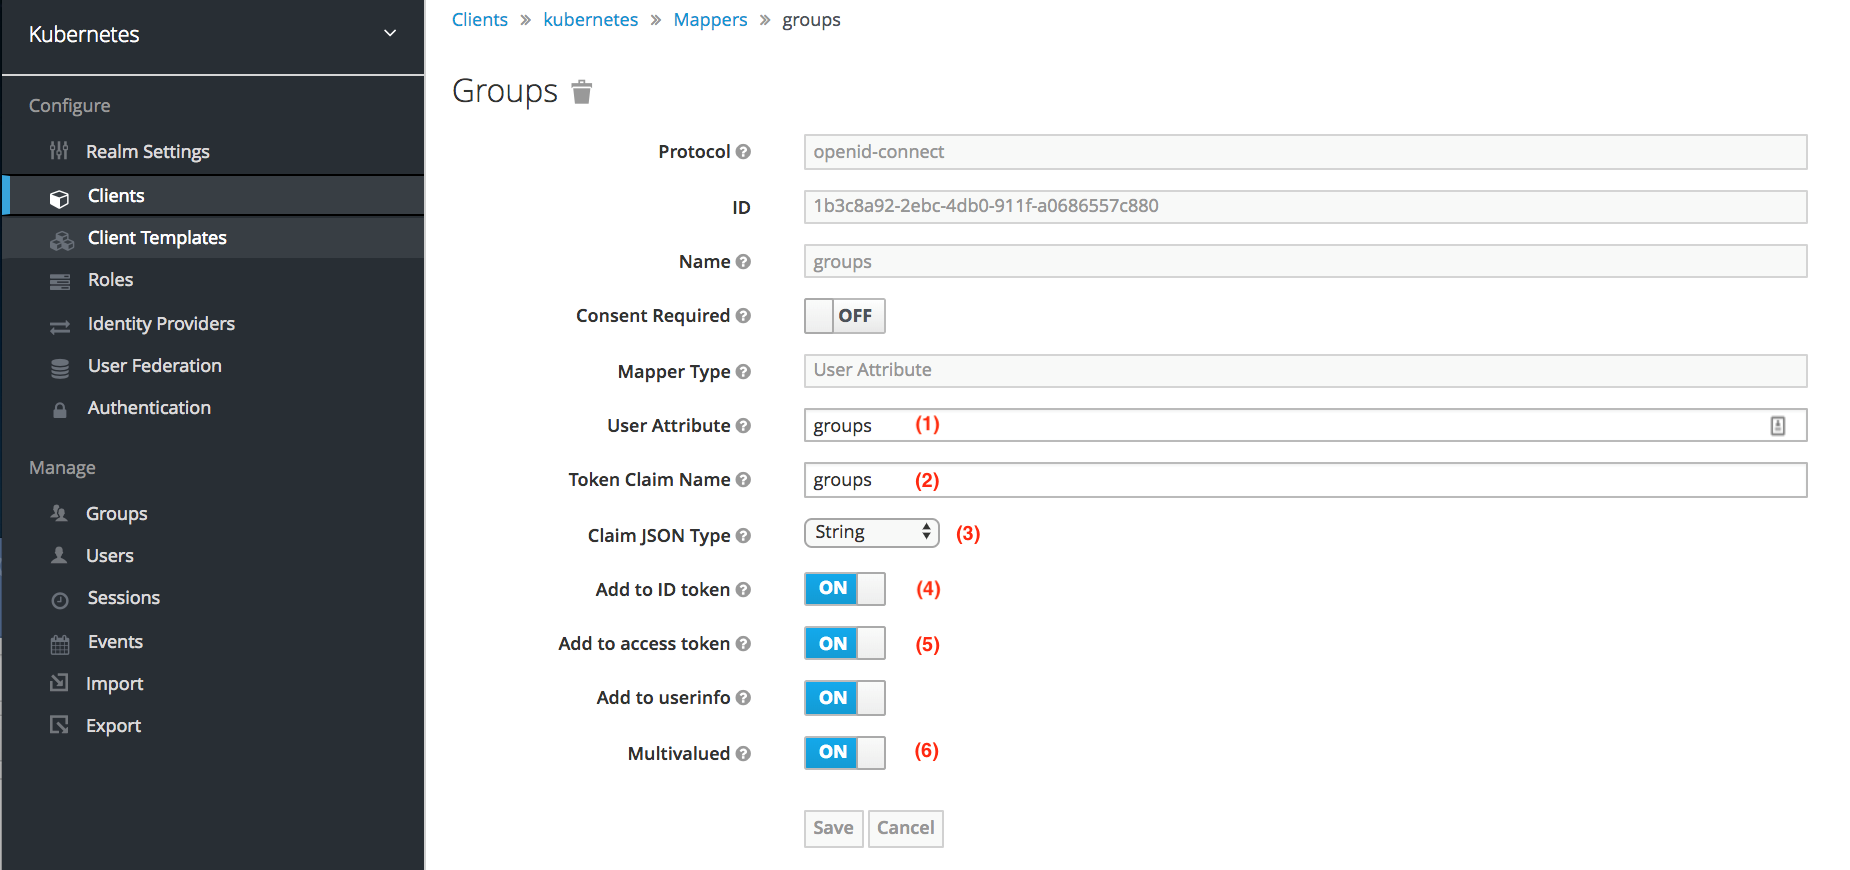Click the ID field value
Image resolution: width=1850 pixels, height=870 pixels.
click(1305, 207)
